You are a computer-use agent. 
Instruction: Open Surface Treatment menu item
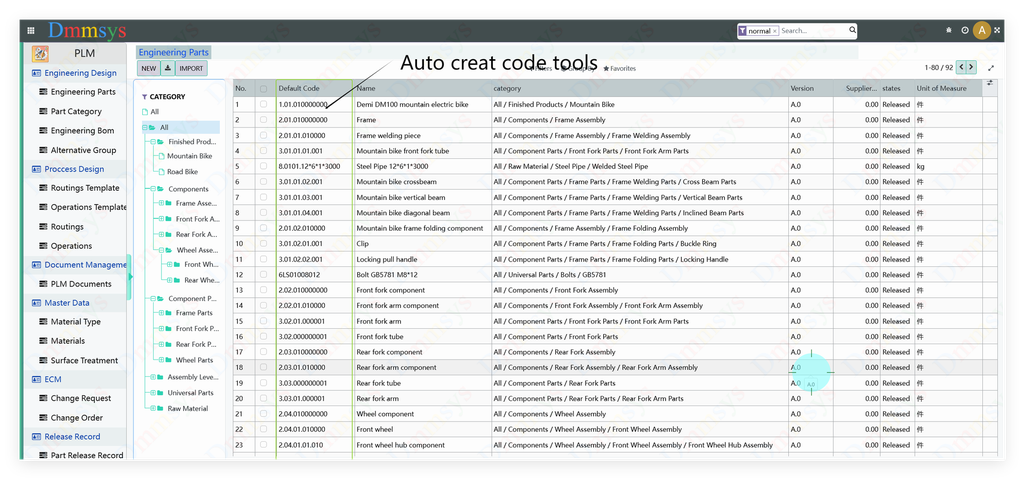click(x=84, y=360)
